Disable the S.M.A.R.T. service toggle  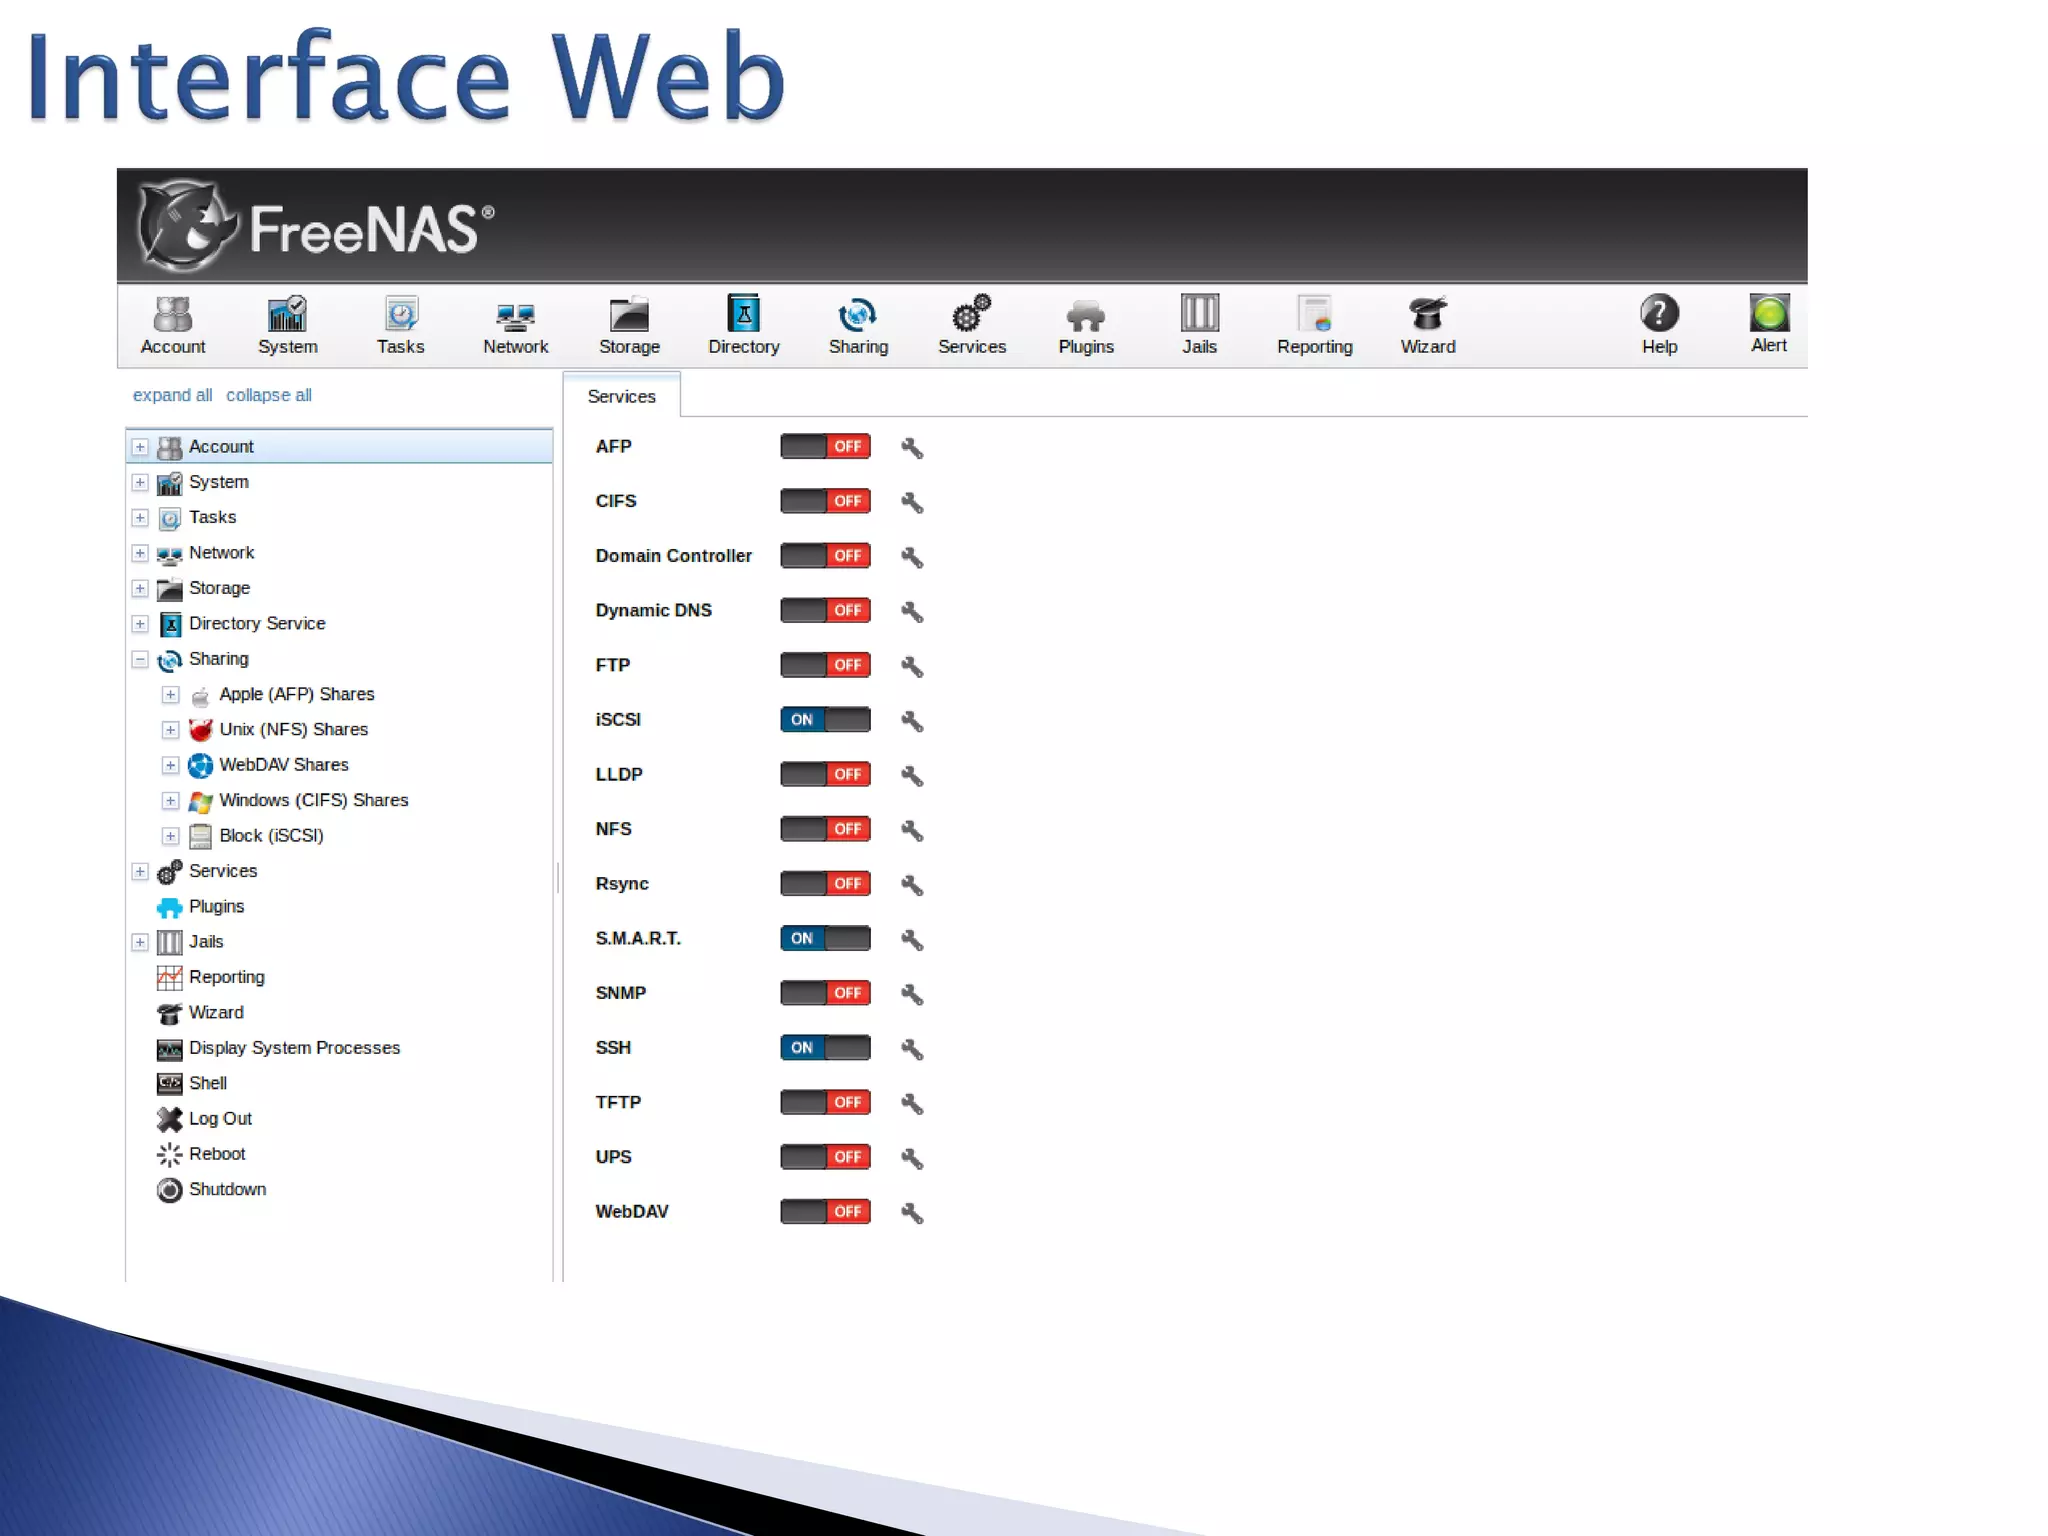point(825,938)
